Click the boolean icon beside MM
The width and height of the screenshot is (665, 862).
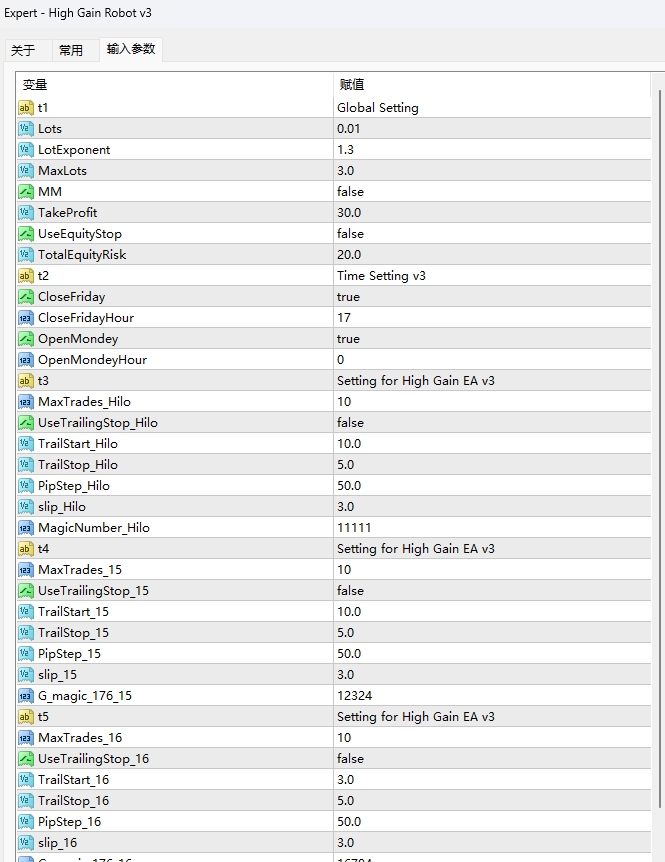(x=26, y=192)
